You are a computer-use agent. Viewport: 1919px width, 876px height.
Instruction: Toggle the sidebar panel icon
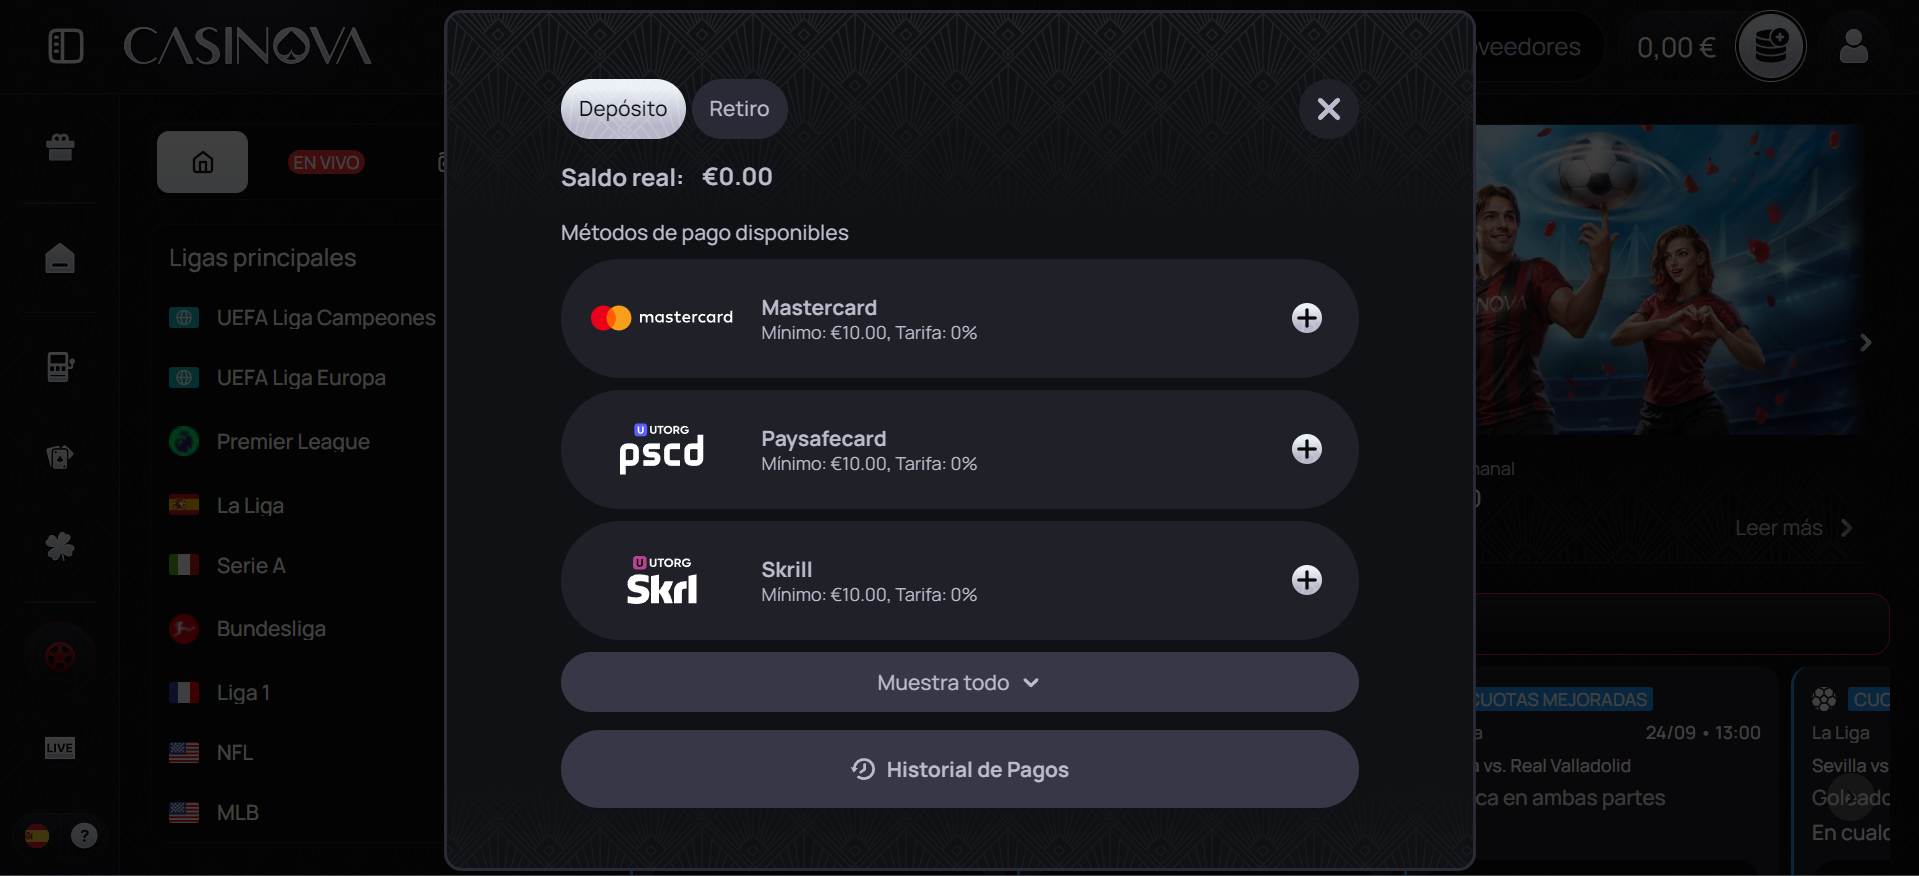pos(66,46)
